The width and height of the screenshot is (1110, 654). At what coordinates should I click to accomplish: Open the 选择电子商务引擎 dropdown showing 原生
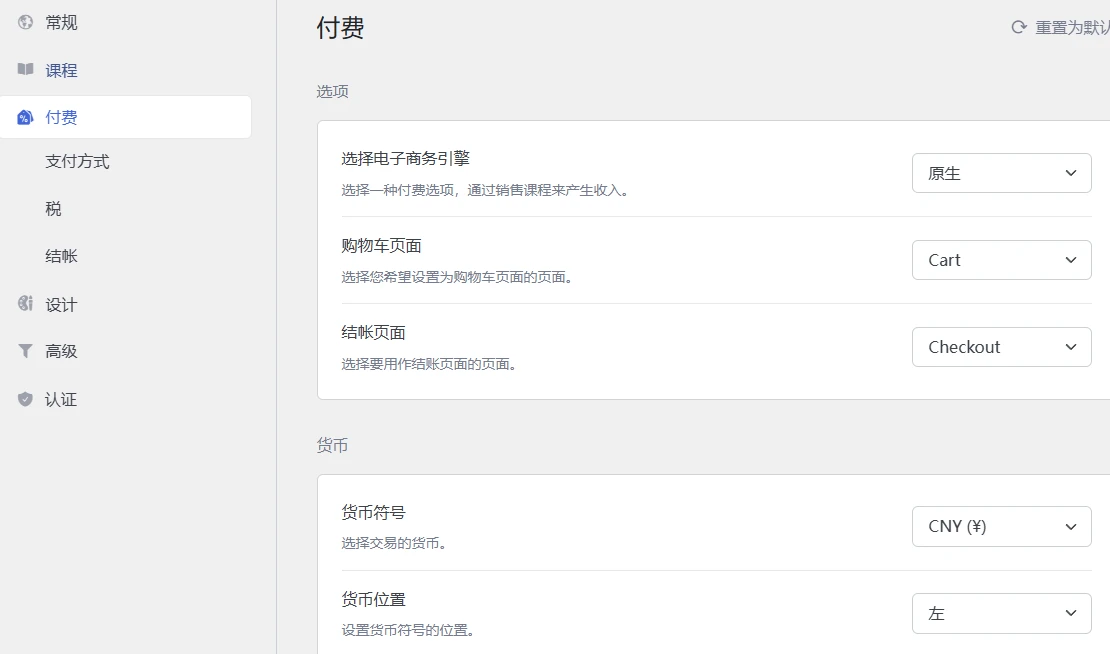pyautogui.click(x=1001, y=172)
